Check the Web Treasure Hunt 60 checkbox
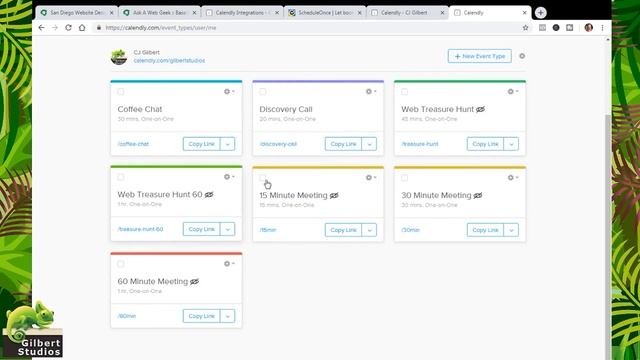Screen dimensions: 640x360 [x=121, y=177]
